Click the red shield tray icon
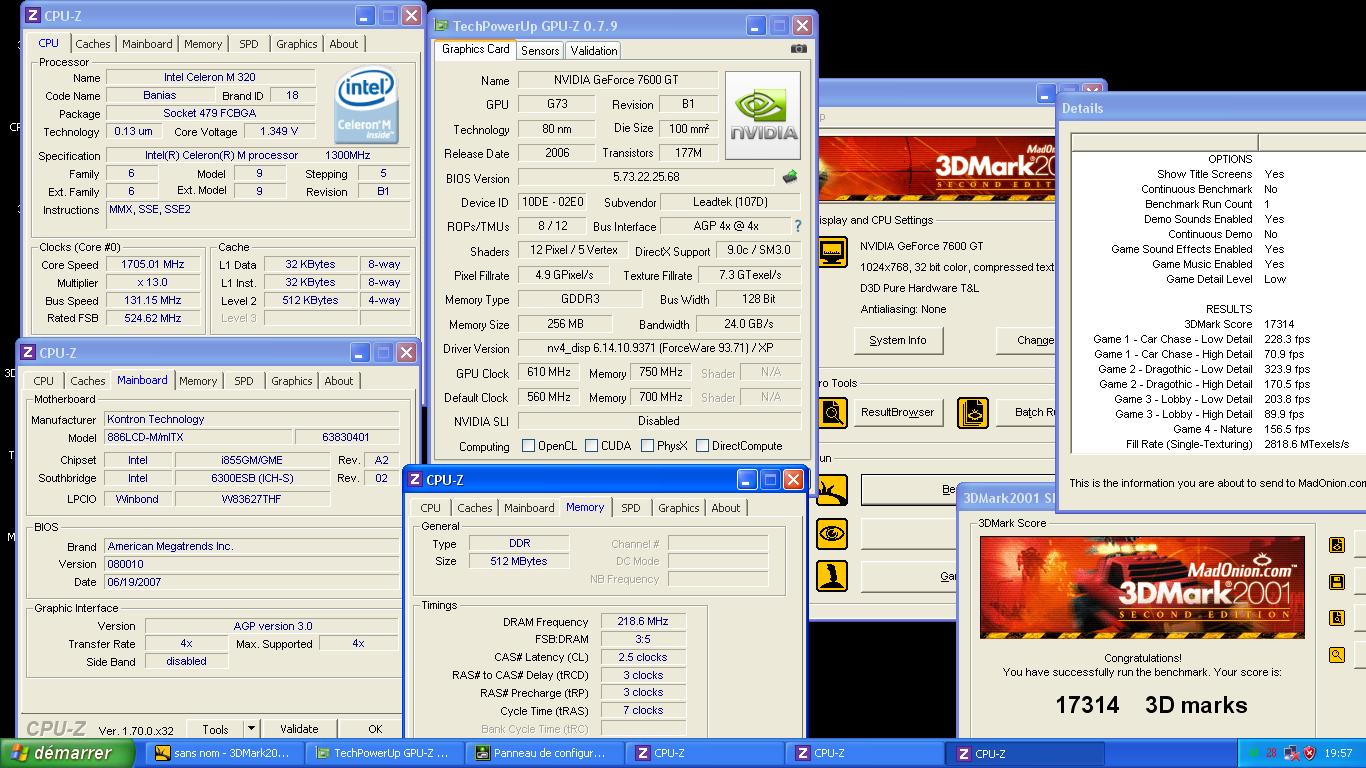This screenshot has width=1366, height=768. 1309,753
